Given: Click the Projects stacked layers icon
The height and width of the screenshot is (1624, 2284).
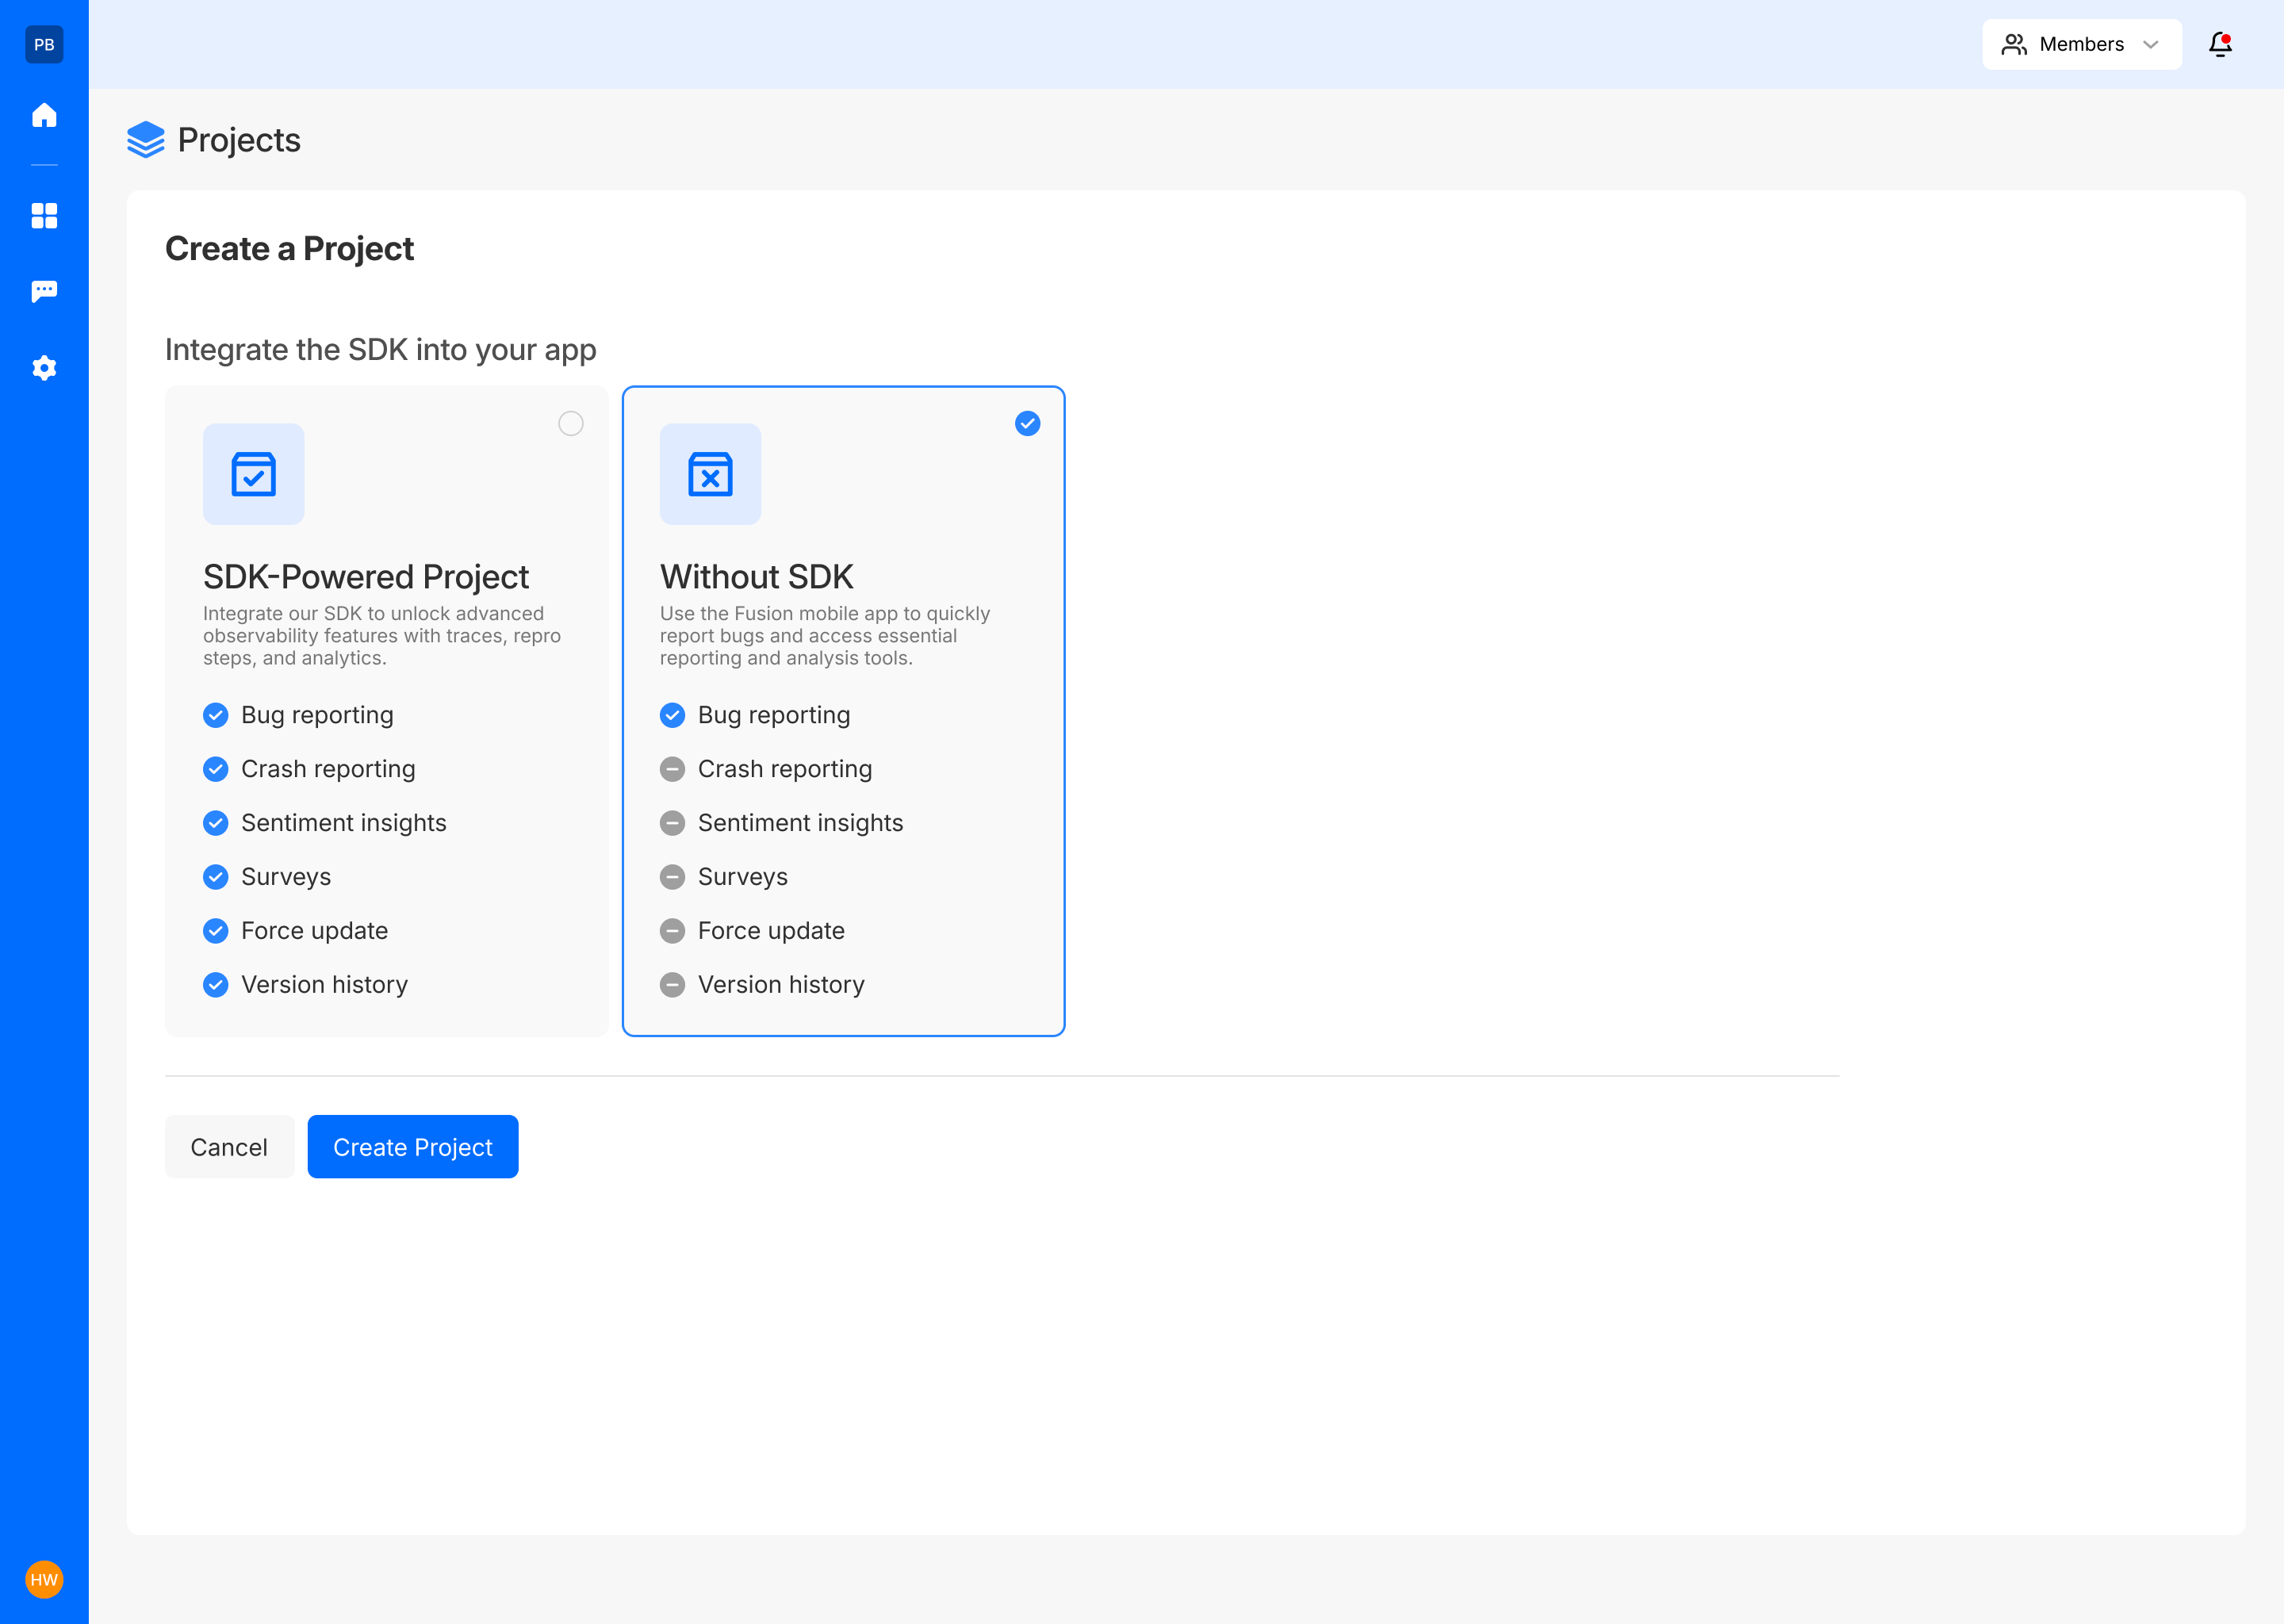Looking at the screenshot, I should [x=146, y=140].
